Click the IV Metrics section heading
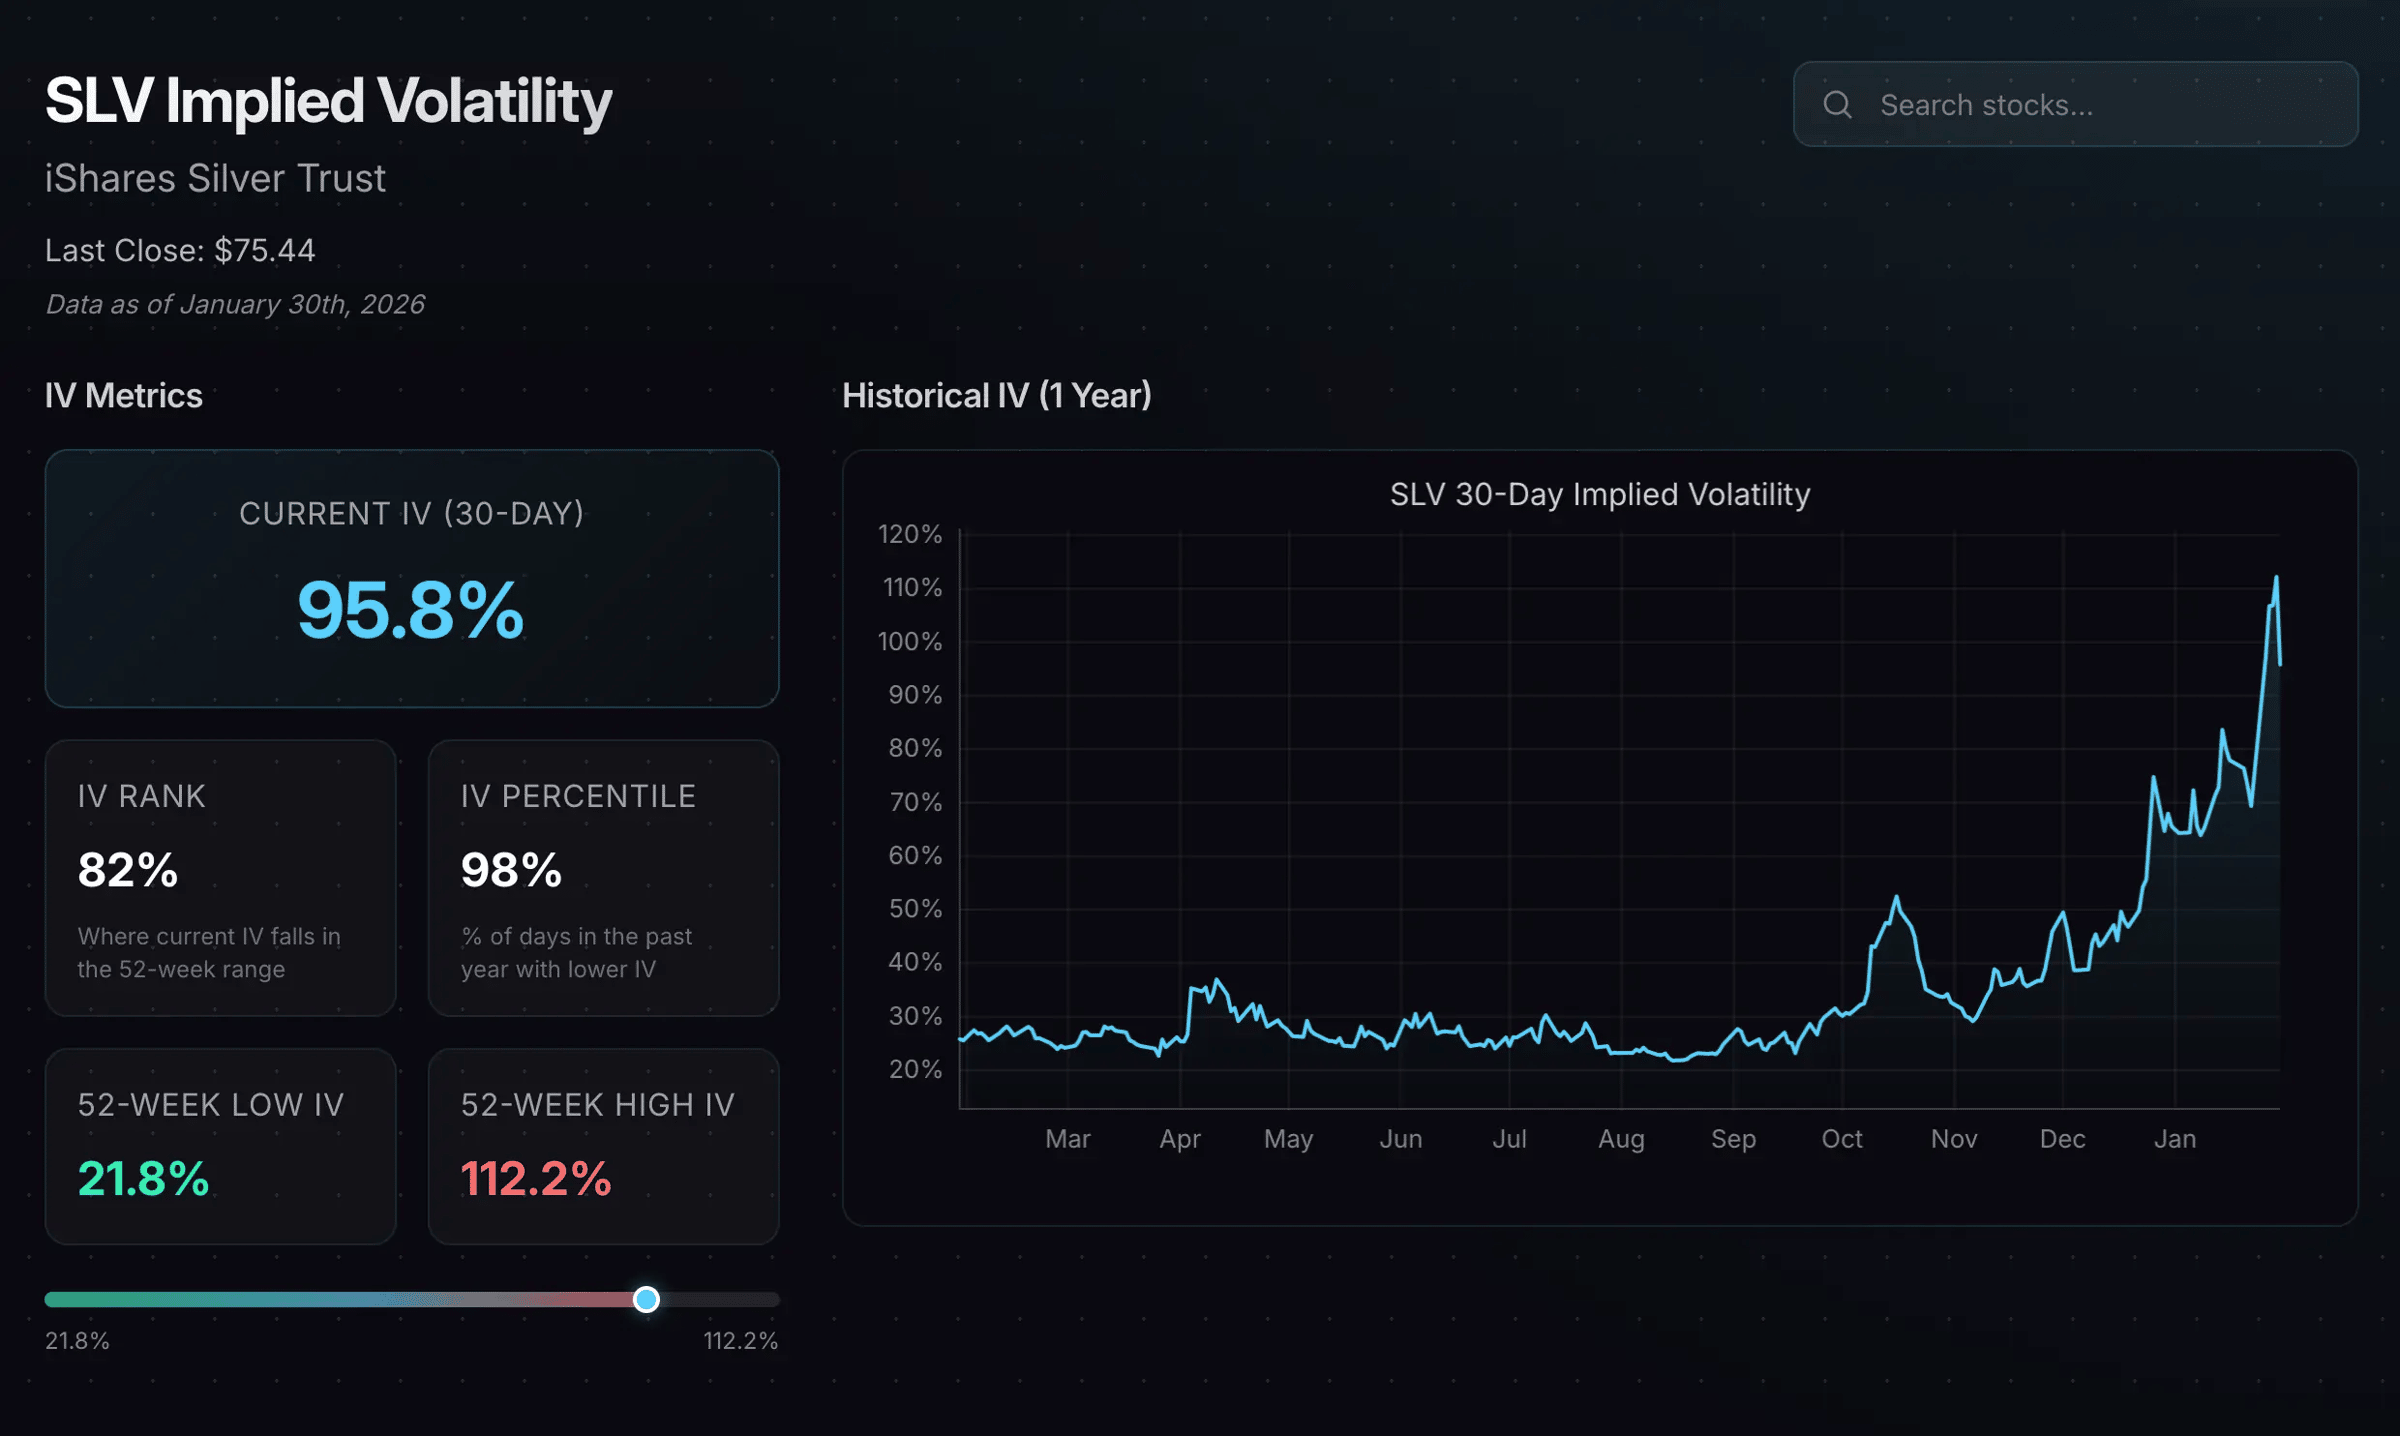The width and height of the screenshot is (2400, 1436). (123, 396)
